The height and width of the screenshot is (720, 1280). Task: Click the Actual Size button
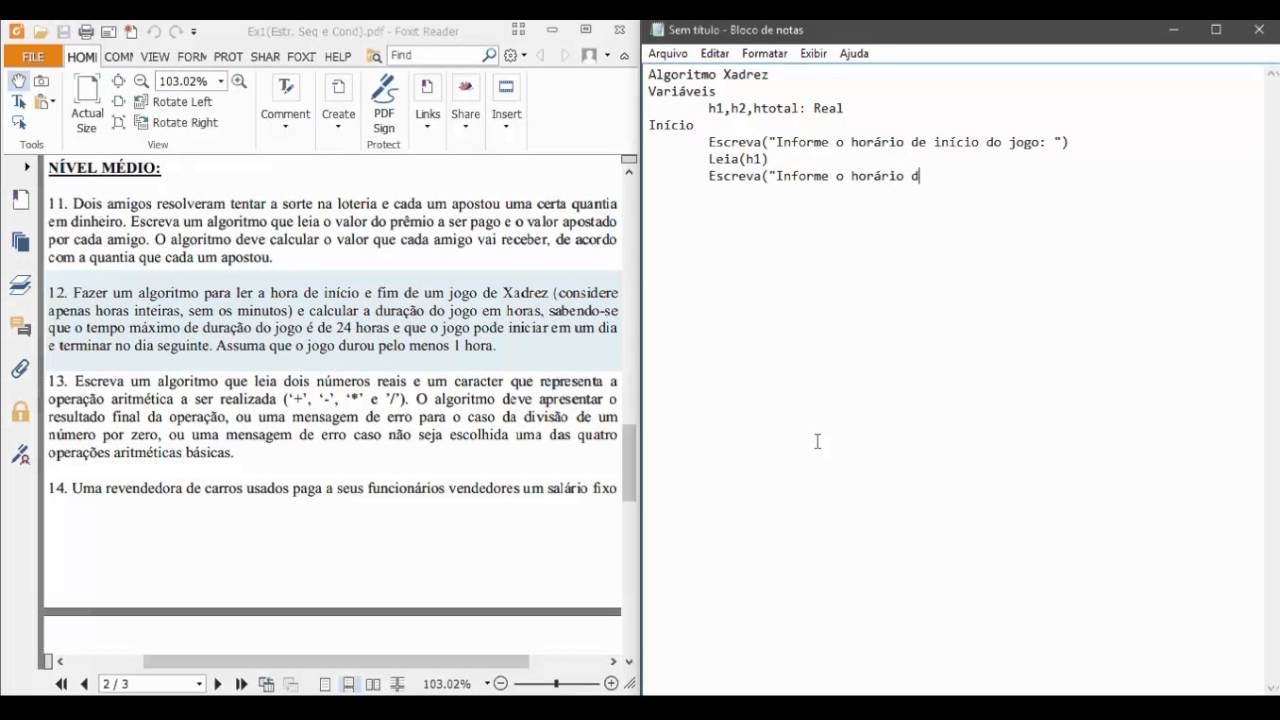(87, 104)
